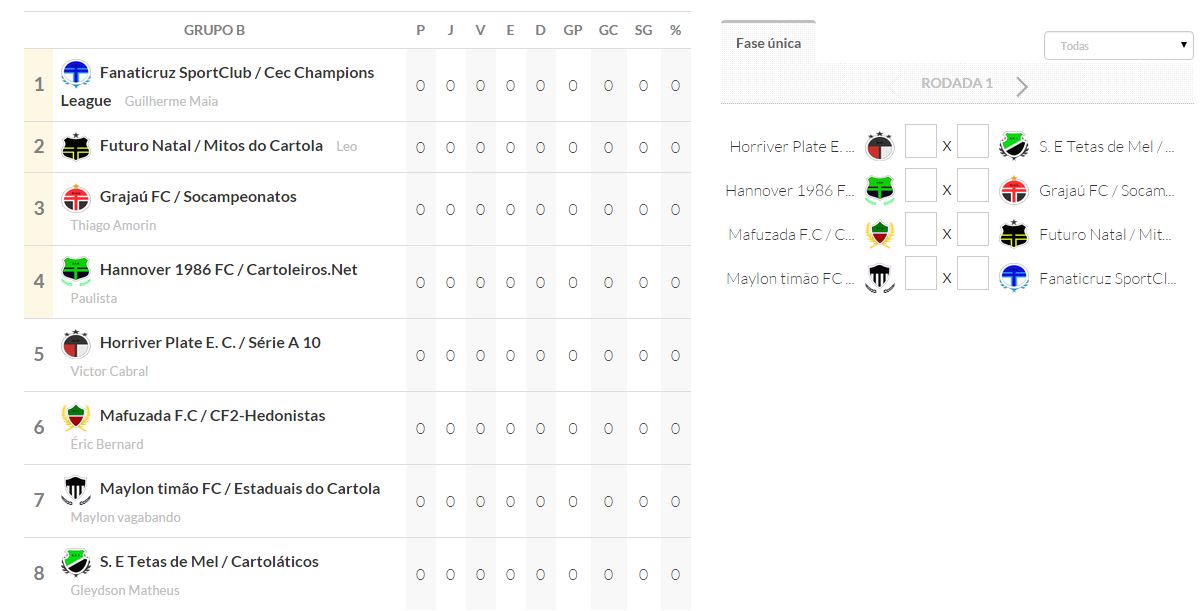This screenshot has height=611, width=1204.
Task: Go to the next rodada with right arrow
Action: point(1022,87)
